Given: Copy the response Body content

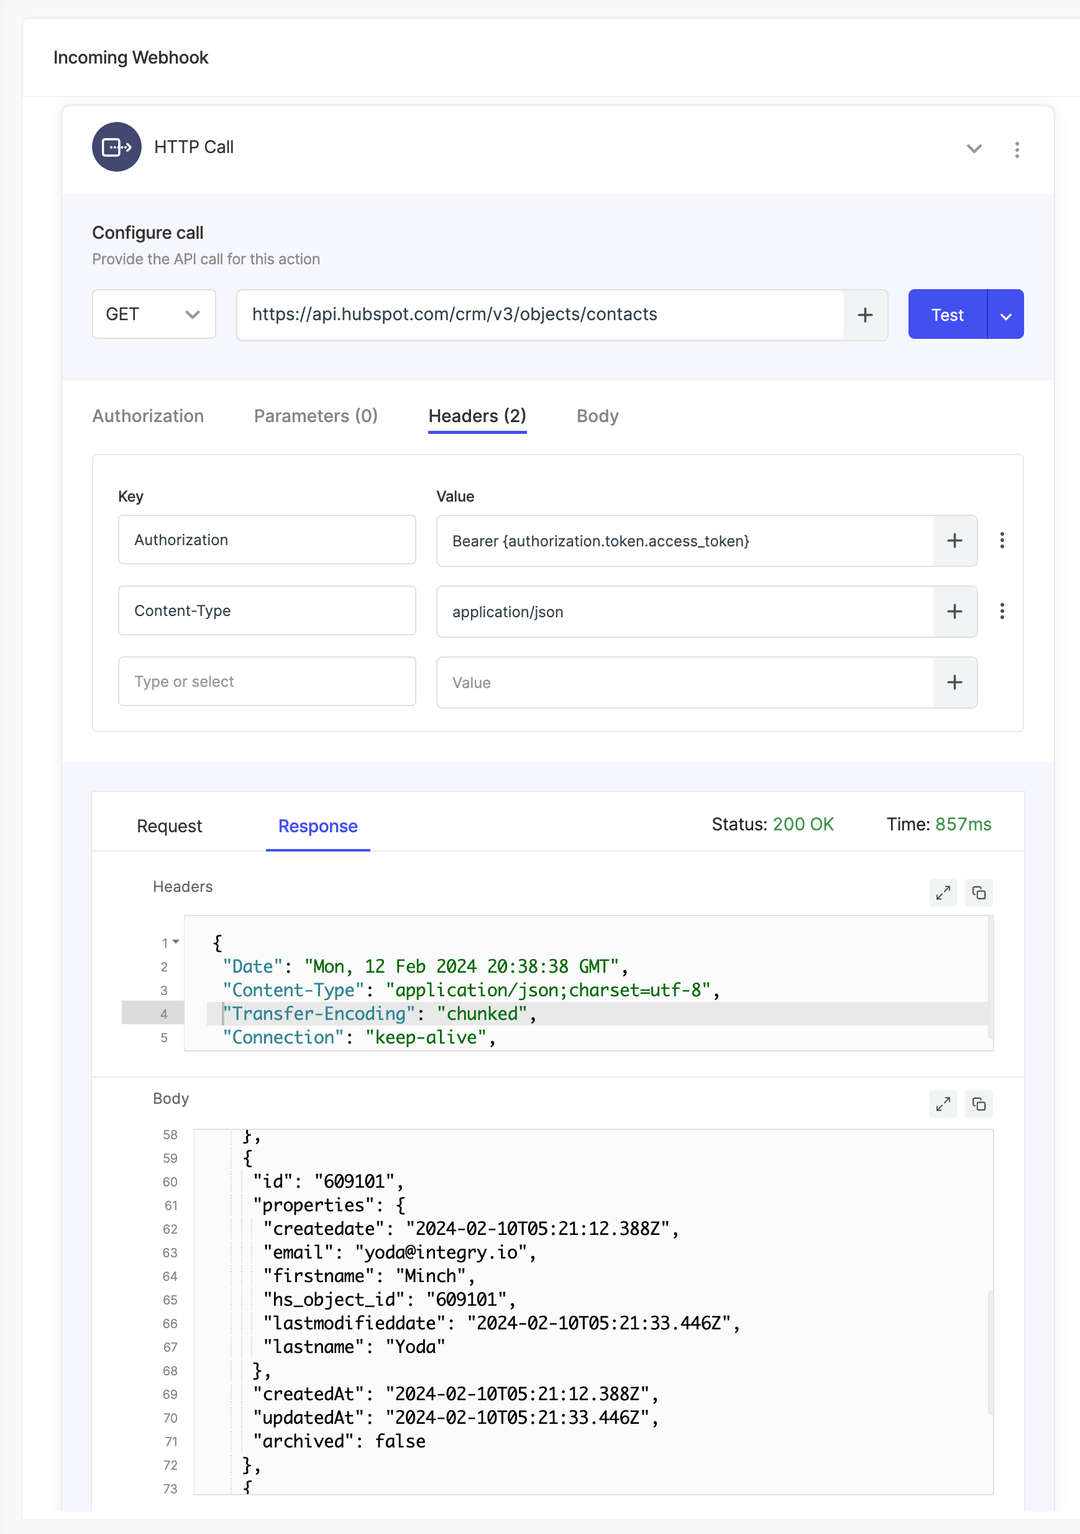Looking at the screenshot, I should click(979, 1104).
